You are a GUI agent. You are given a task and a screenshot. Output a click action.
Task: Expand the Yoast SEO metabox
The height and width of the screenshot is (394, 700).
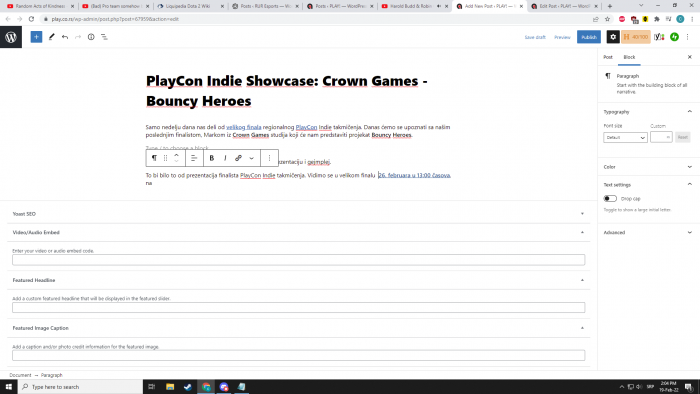(298, 214)
